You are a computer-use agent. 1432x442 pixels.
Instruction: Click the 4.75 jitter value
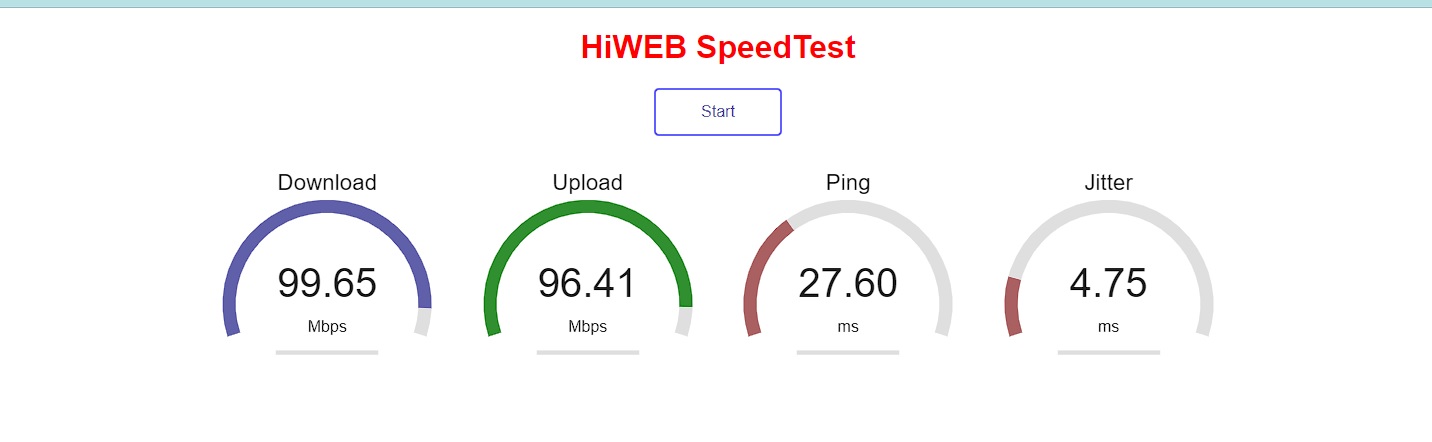pos(1108,283)
